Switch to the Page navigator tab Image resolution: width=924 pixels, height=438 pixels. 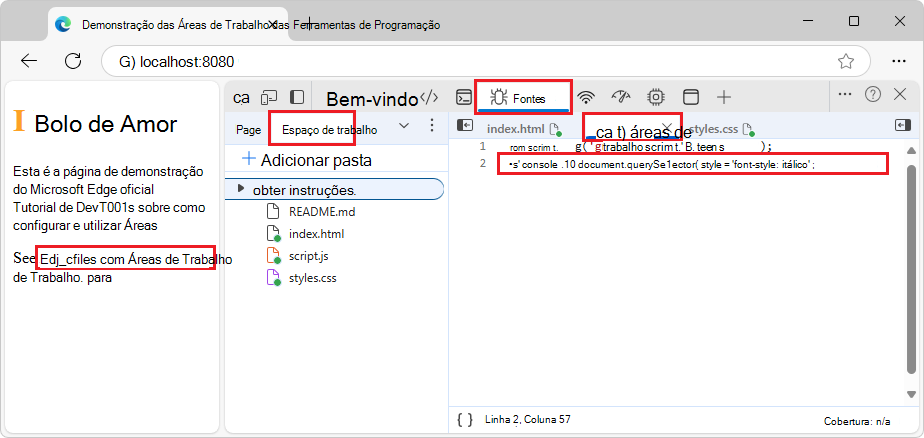coord(248,130)
